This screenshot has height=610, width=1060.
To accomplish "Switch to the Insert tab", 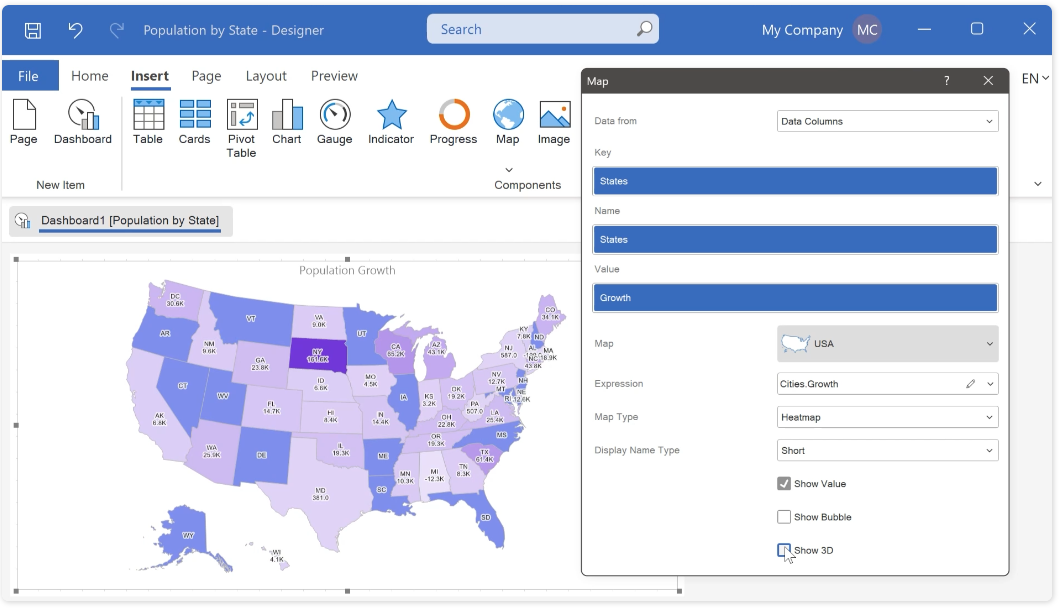I will (x=150, y=76).
